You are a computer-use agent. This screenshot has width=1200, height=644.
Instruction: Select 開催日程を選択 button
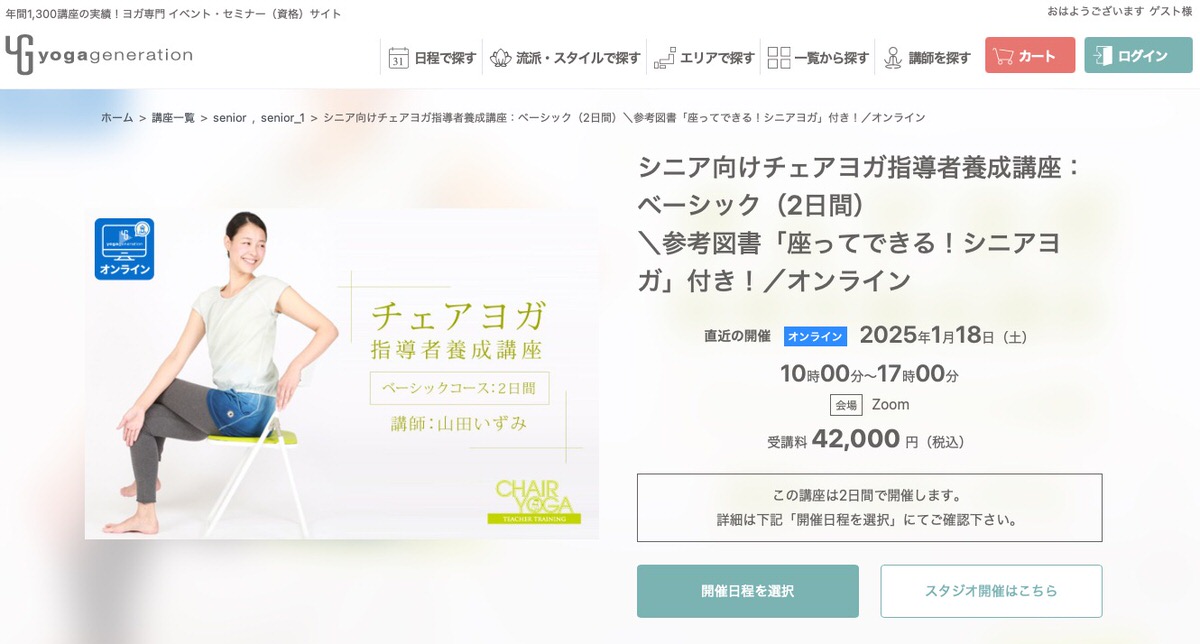pyautogui.click(x=748, y=591)
